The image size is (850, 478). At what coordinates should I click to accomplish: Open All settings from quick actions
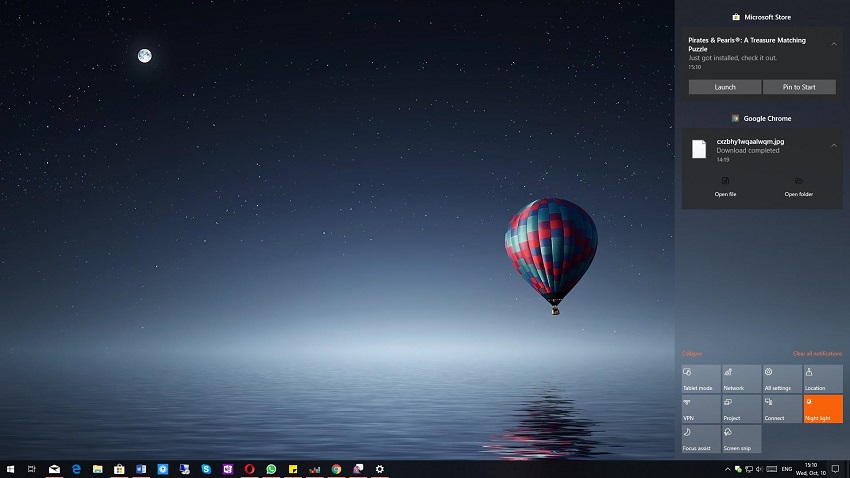782,379
